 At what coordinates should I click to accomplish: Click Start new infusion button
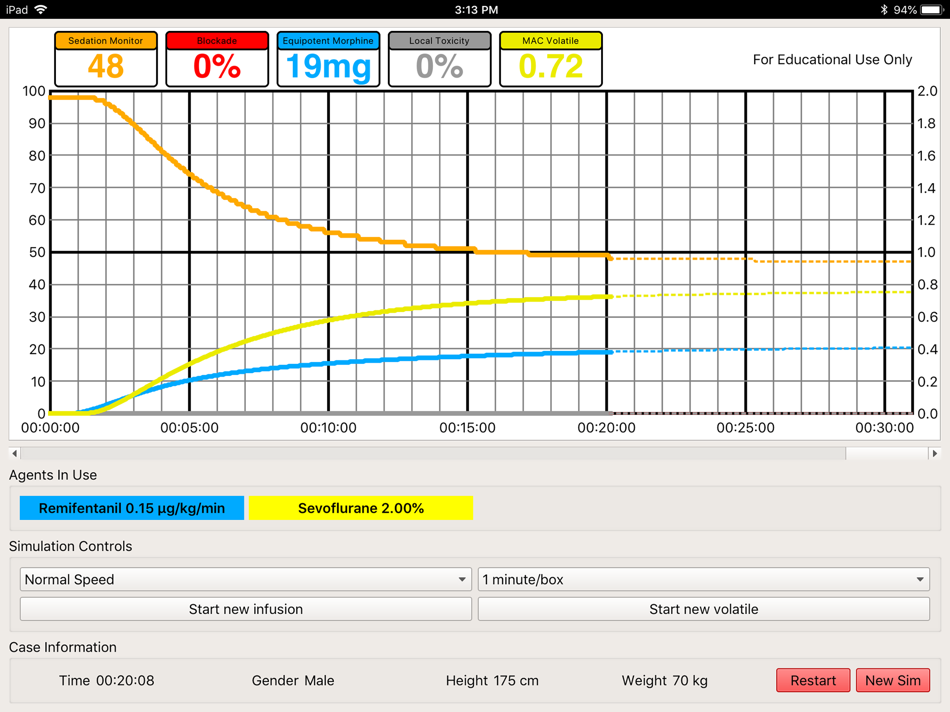tap(245, 609)
